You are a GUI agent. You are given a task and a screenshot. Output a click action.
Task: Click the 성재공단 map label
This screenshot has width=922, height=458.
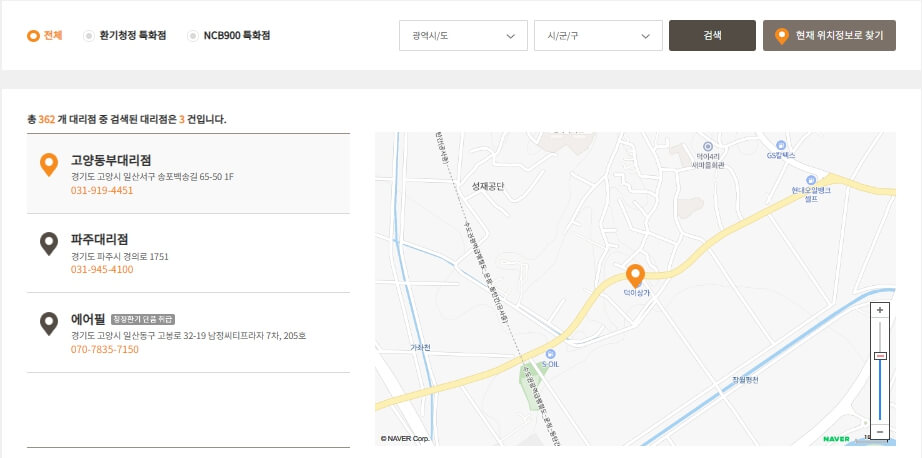(488, 187)
